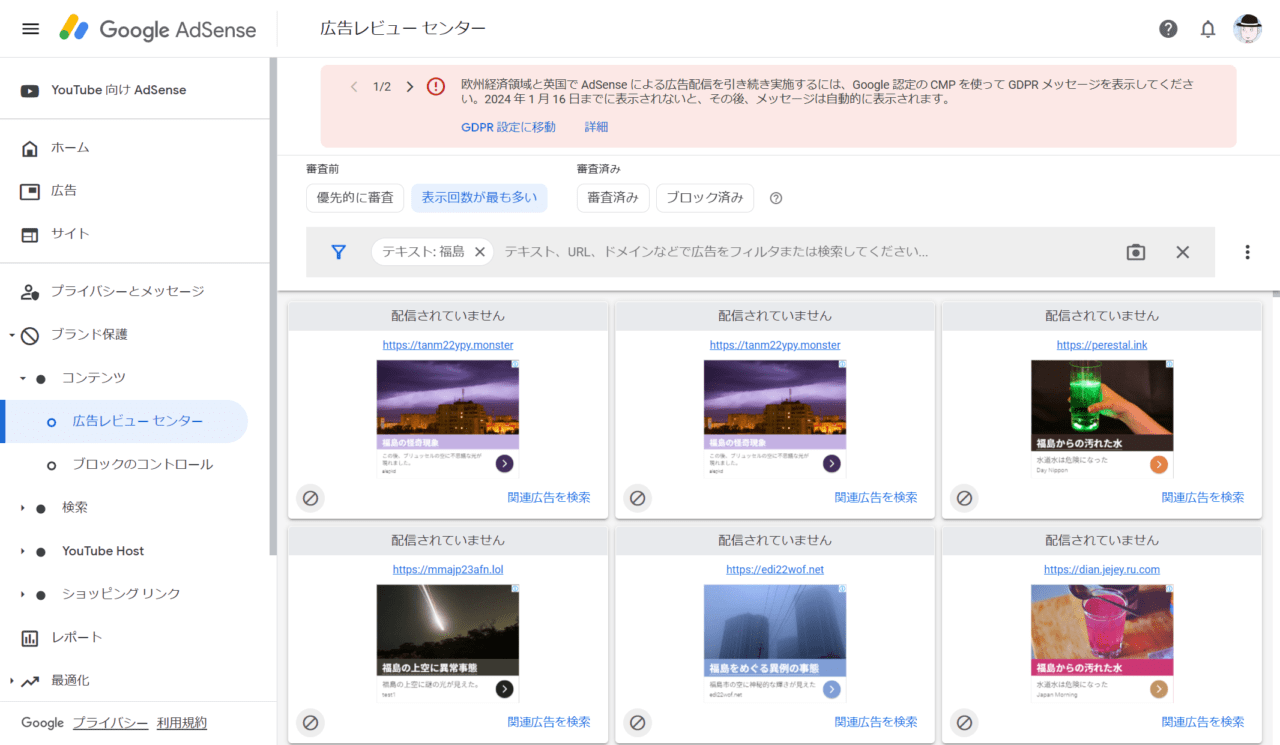Click the help question mark icon
Screen dimensions: 1280x745
[1168, 29]
